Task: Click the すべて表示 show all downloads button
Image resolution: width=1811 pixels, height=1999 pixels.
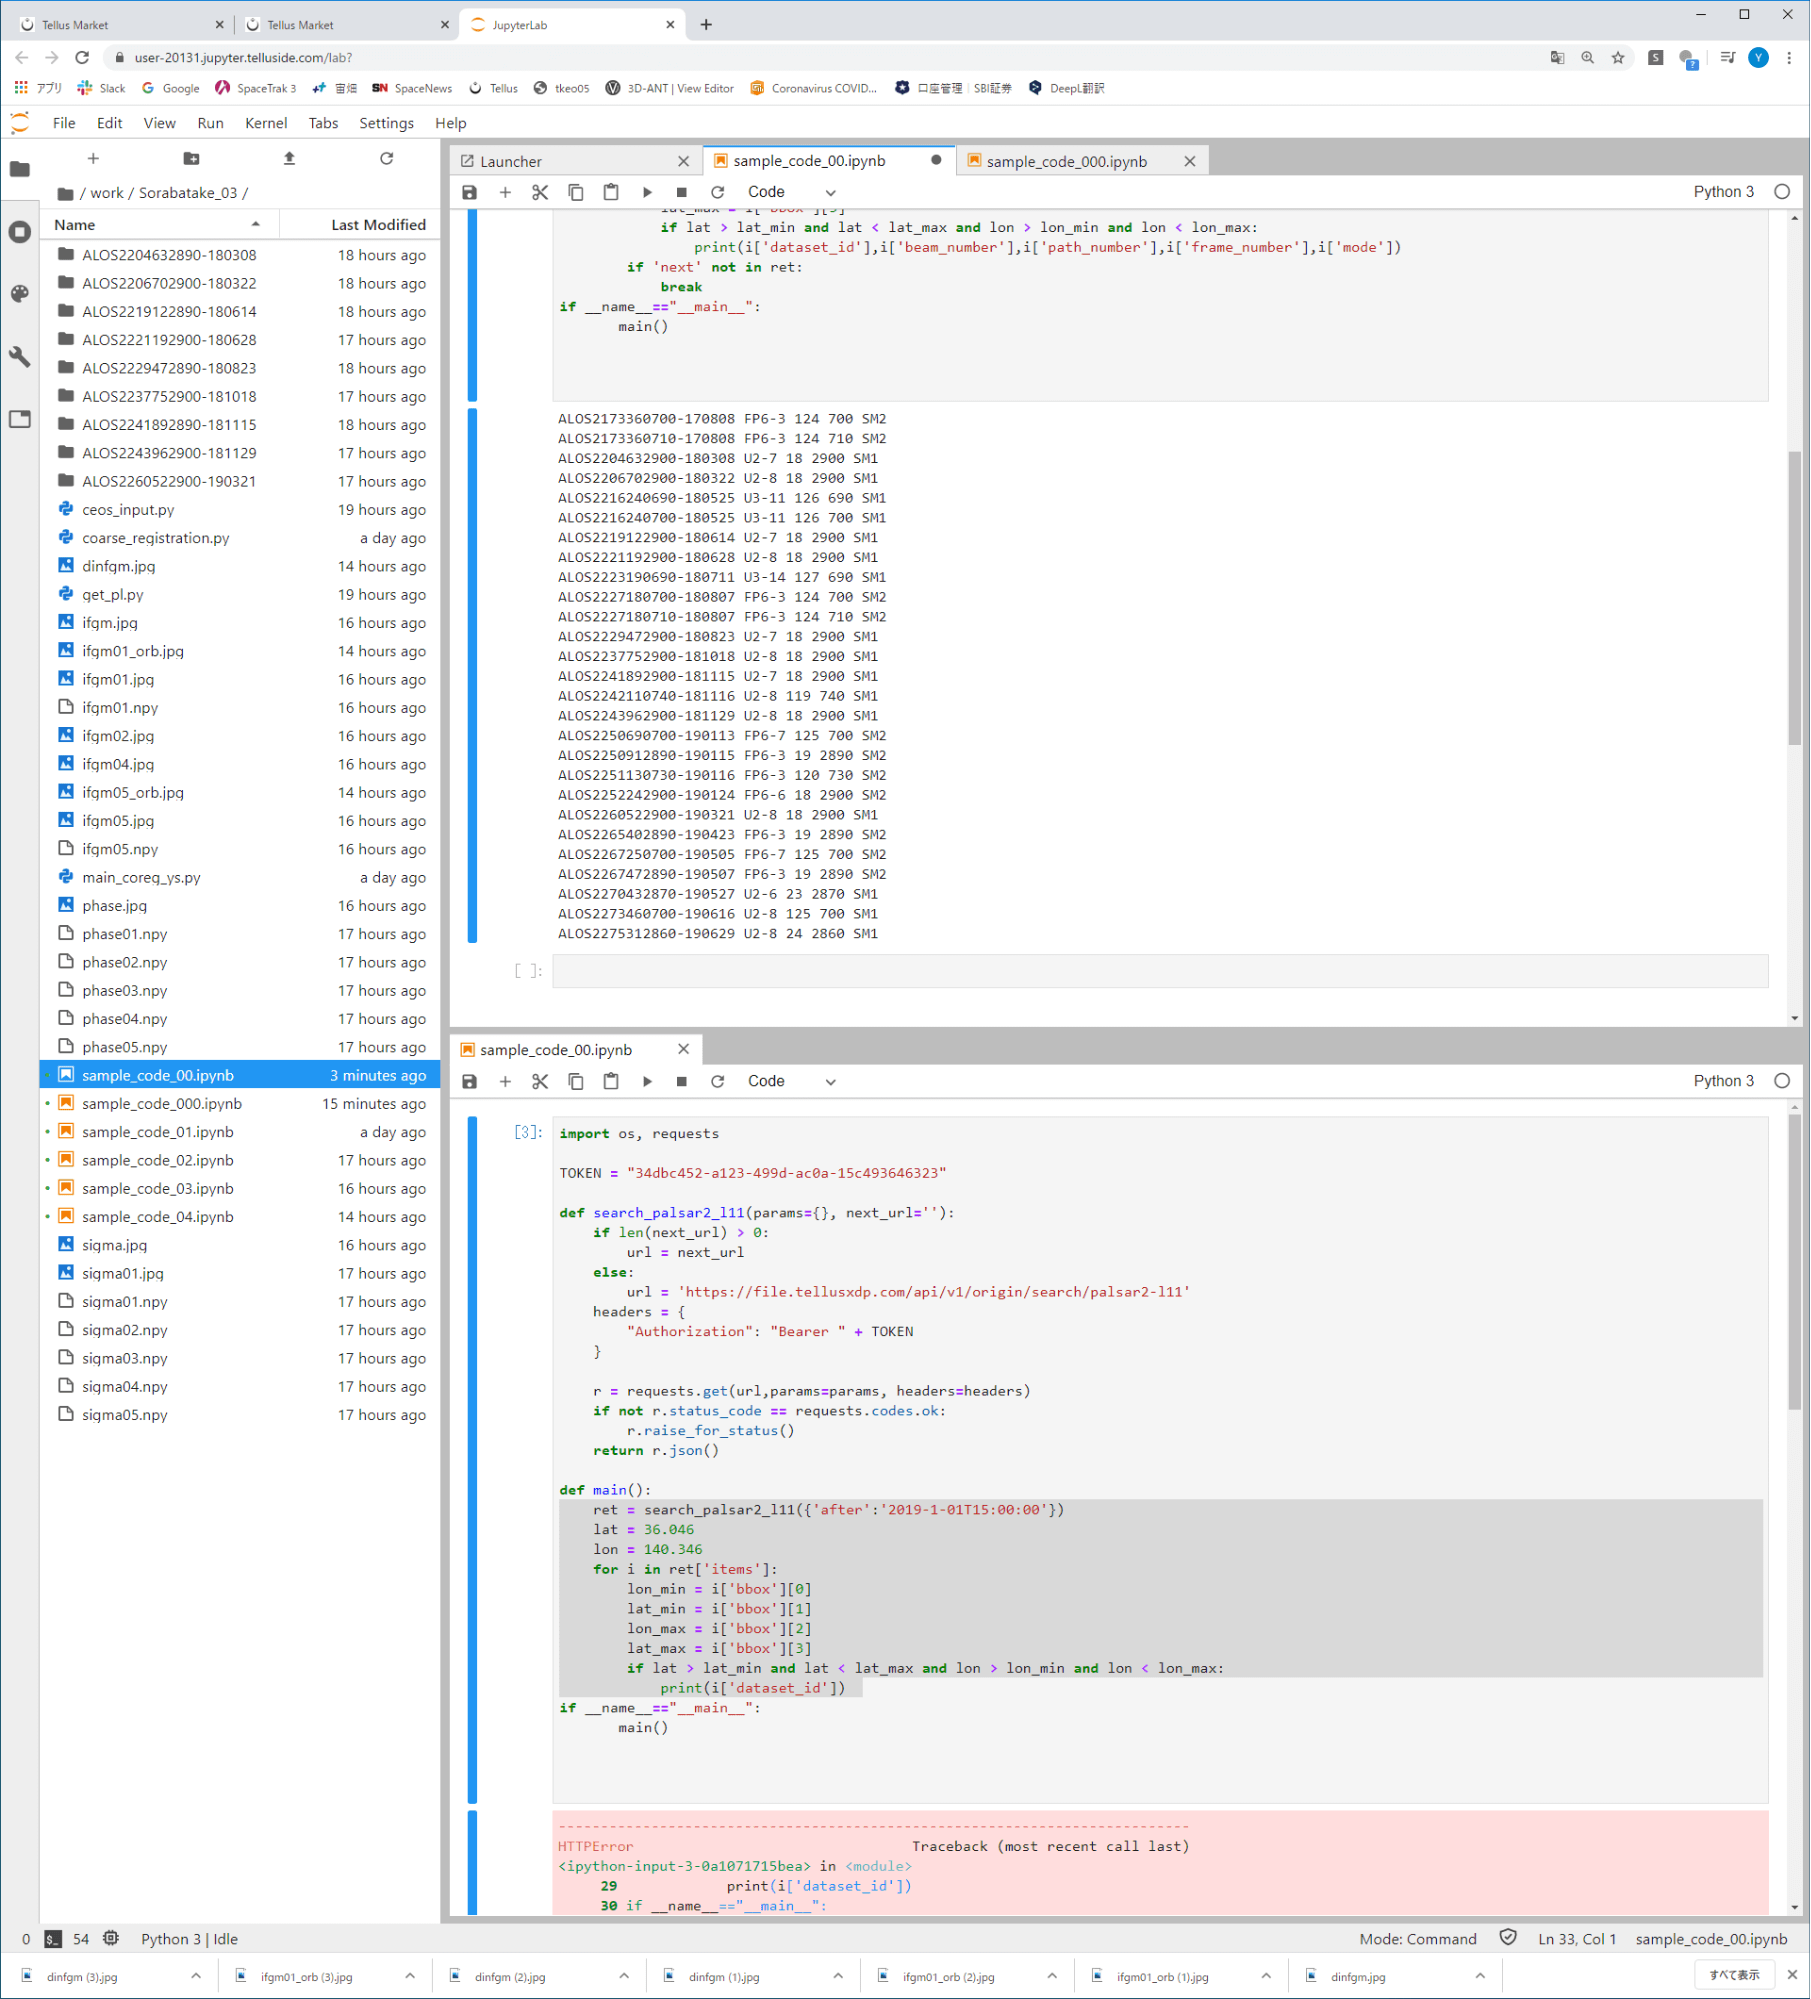Action: click(x=1734, y=1976)
